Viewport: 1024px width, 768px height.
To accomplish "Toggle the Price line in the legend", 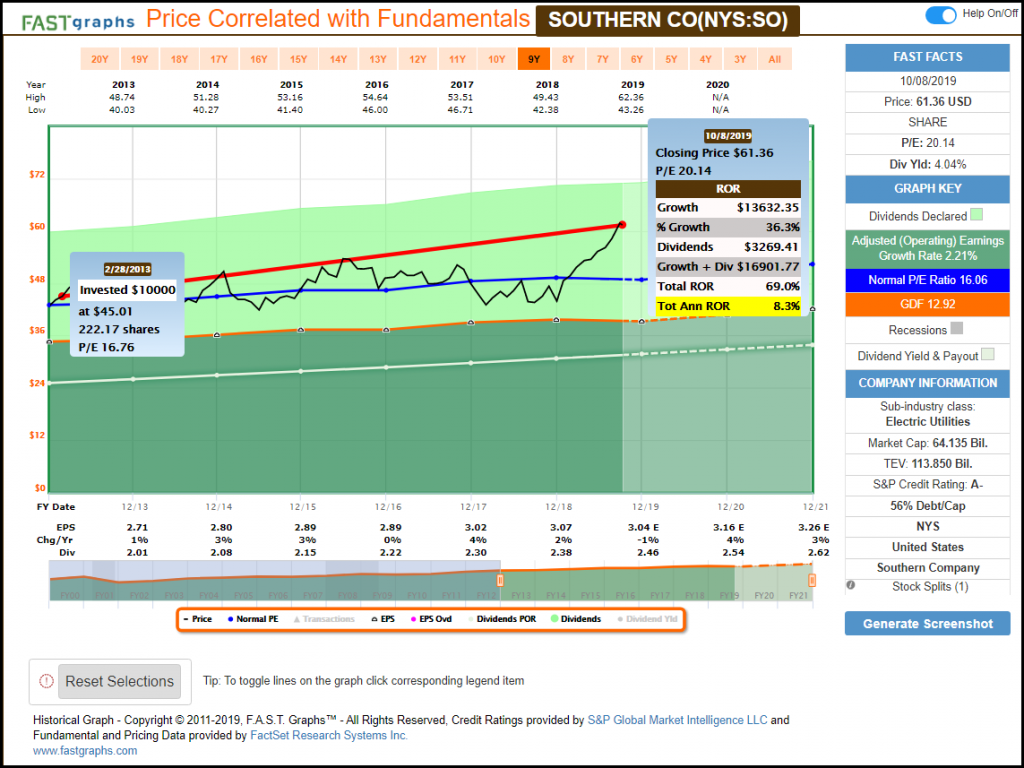I will coord(197,619).
